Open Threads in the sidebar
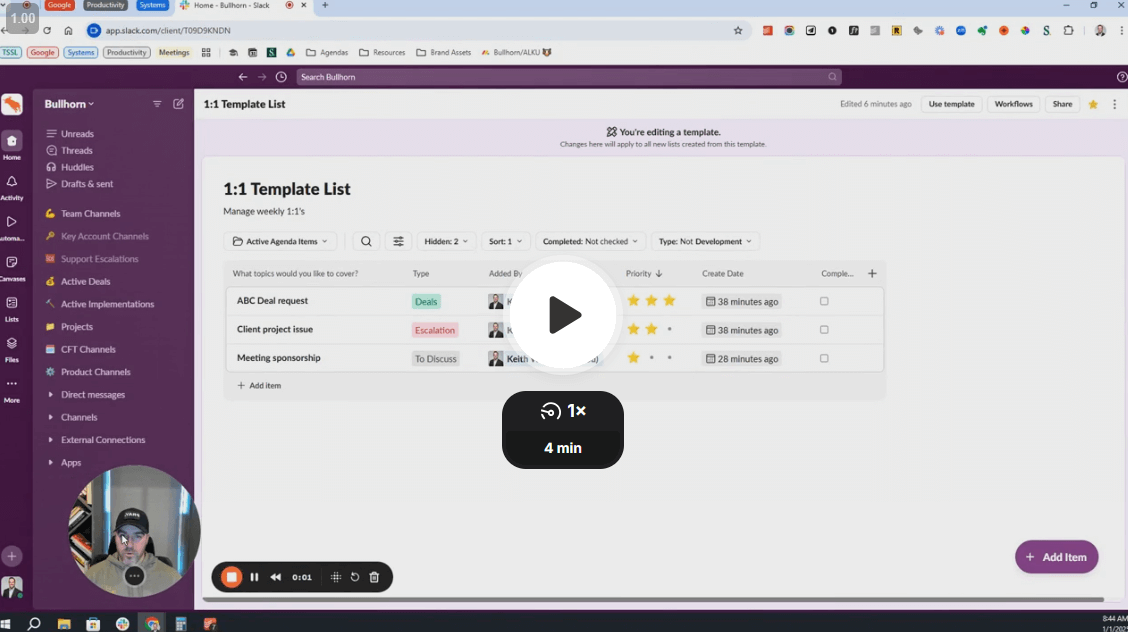The height and width of the screenshot is (632, 1128). [70, 150]
